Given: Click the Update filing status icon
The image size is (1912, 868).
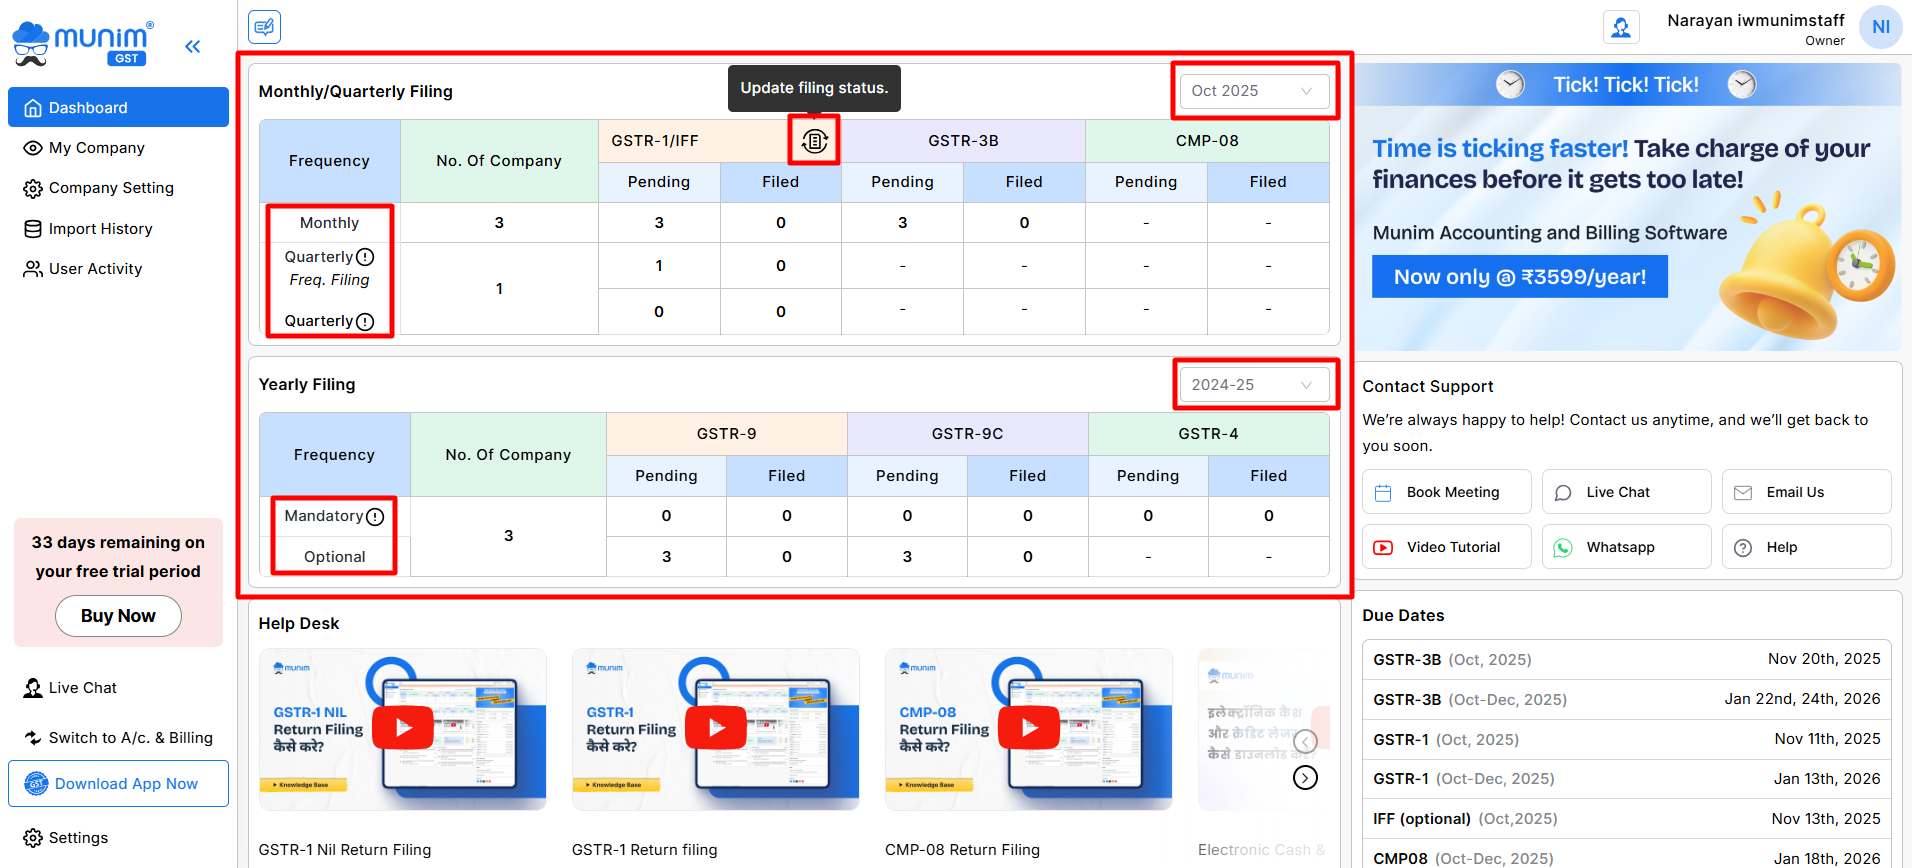Looking at the screenshot, I should click(814, 141).
